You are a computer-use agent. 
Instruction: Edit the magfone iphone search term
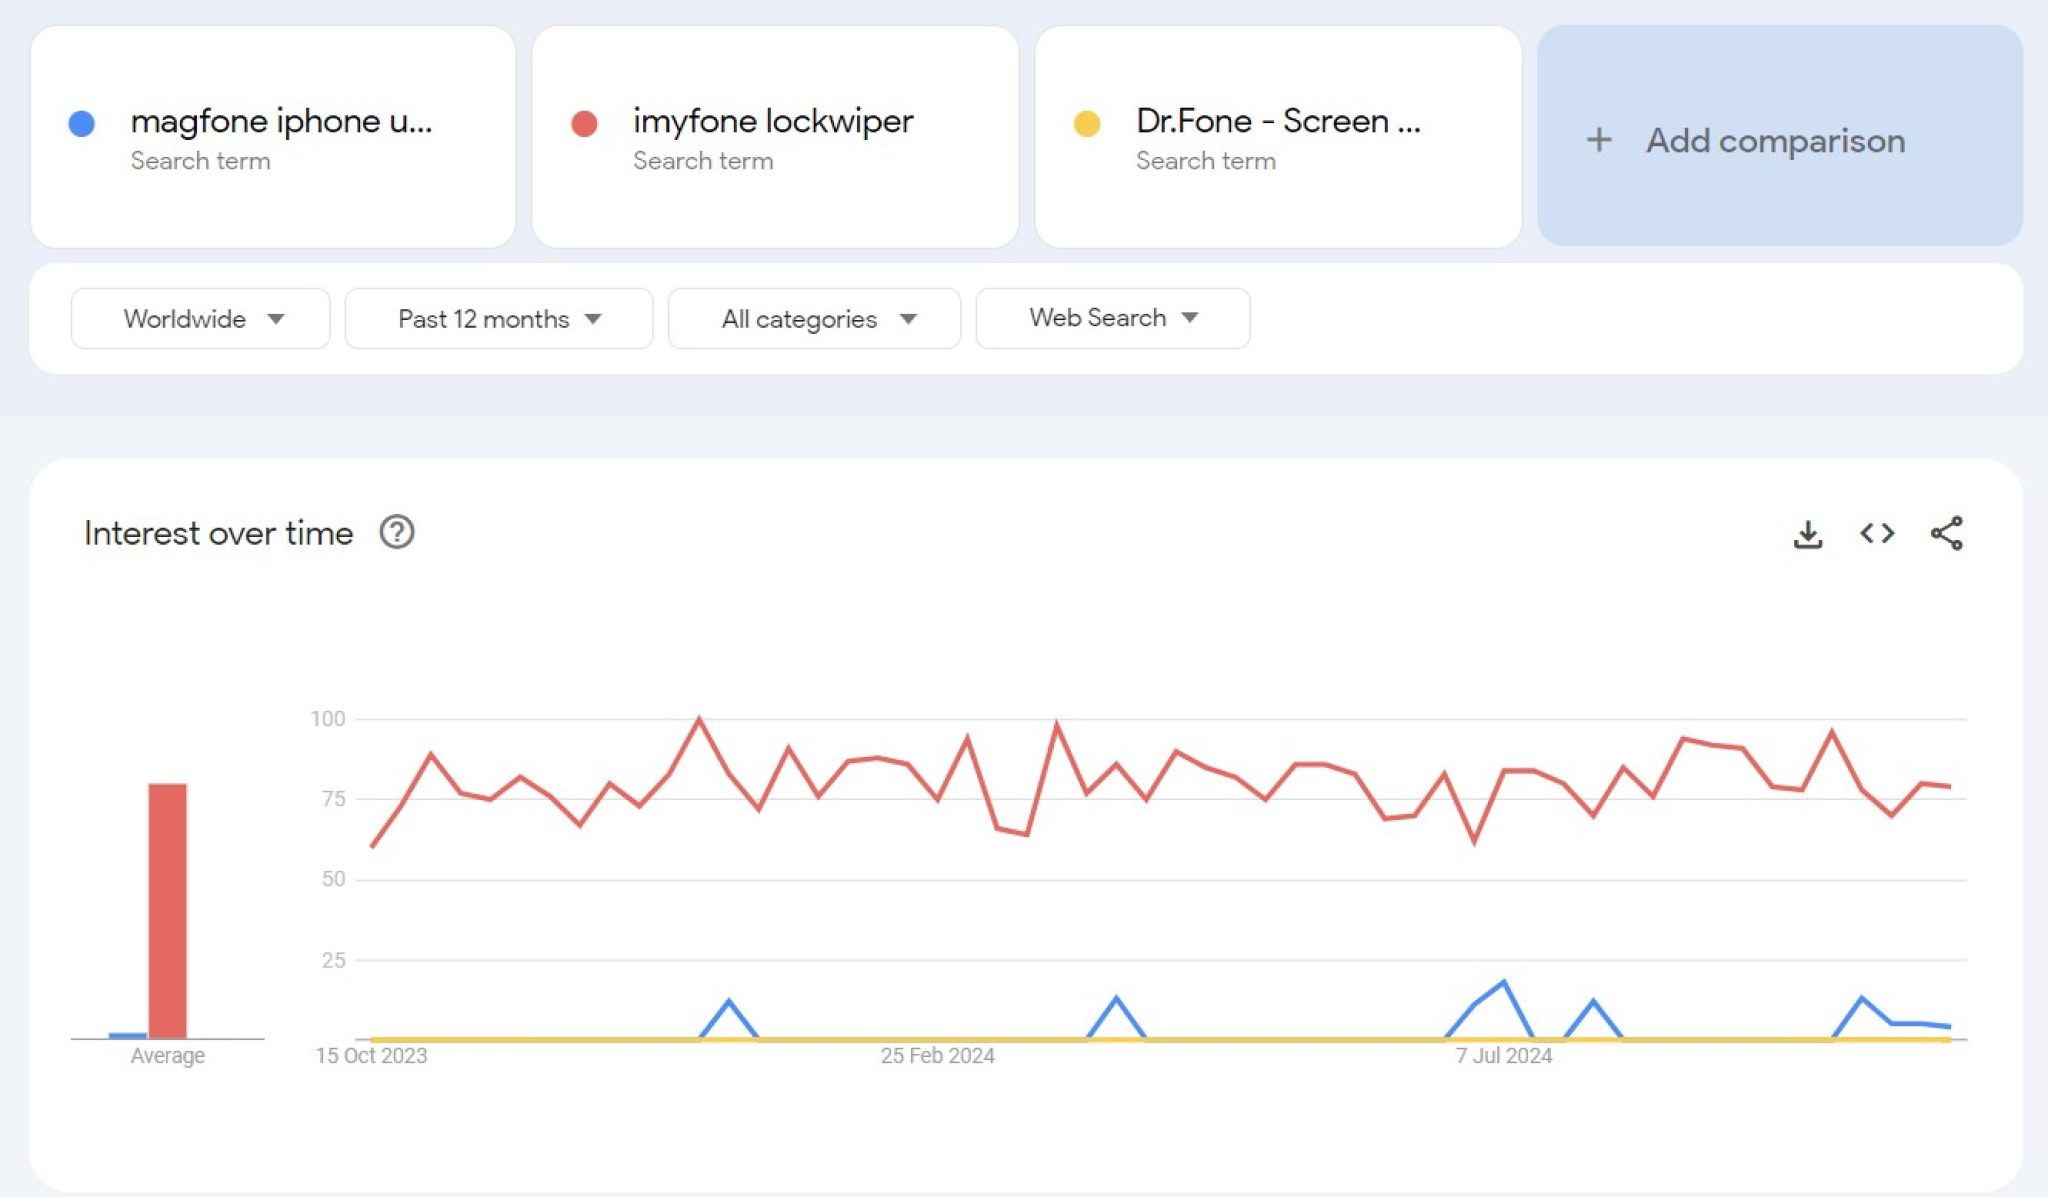[x=281, y=121]
